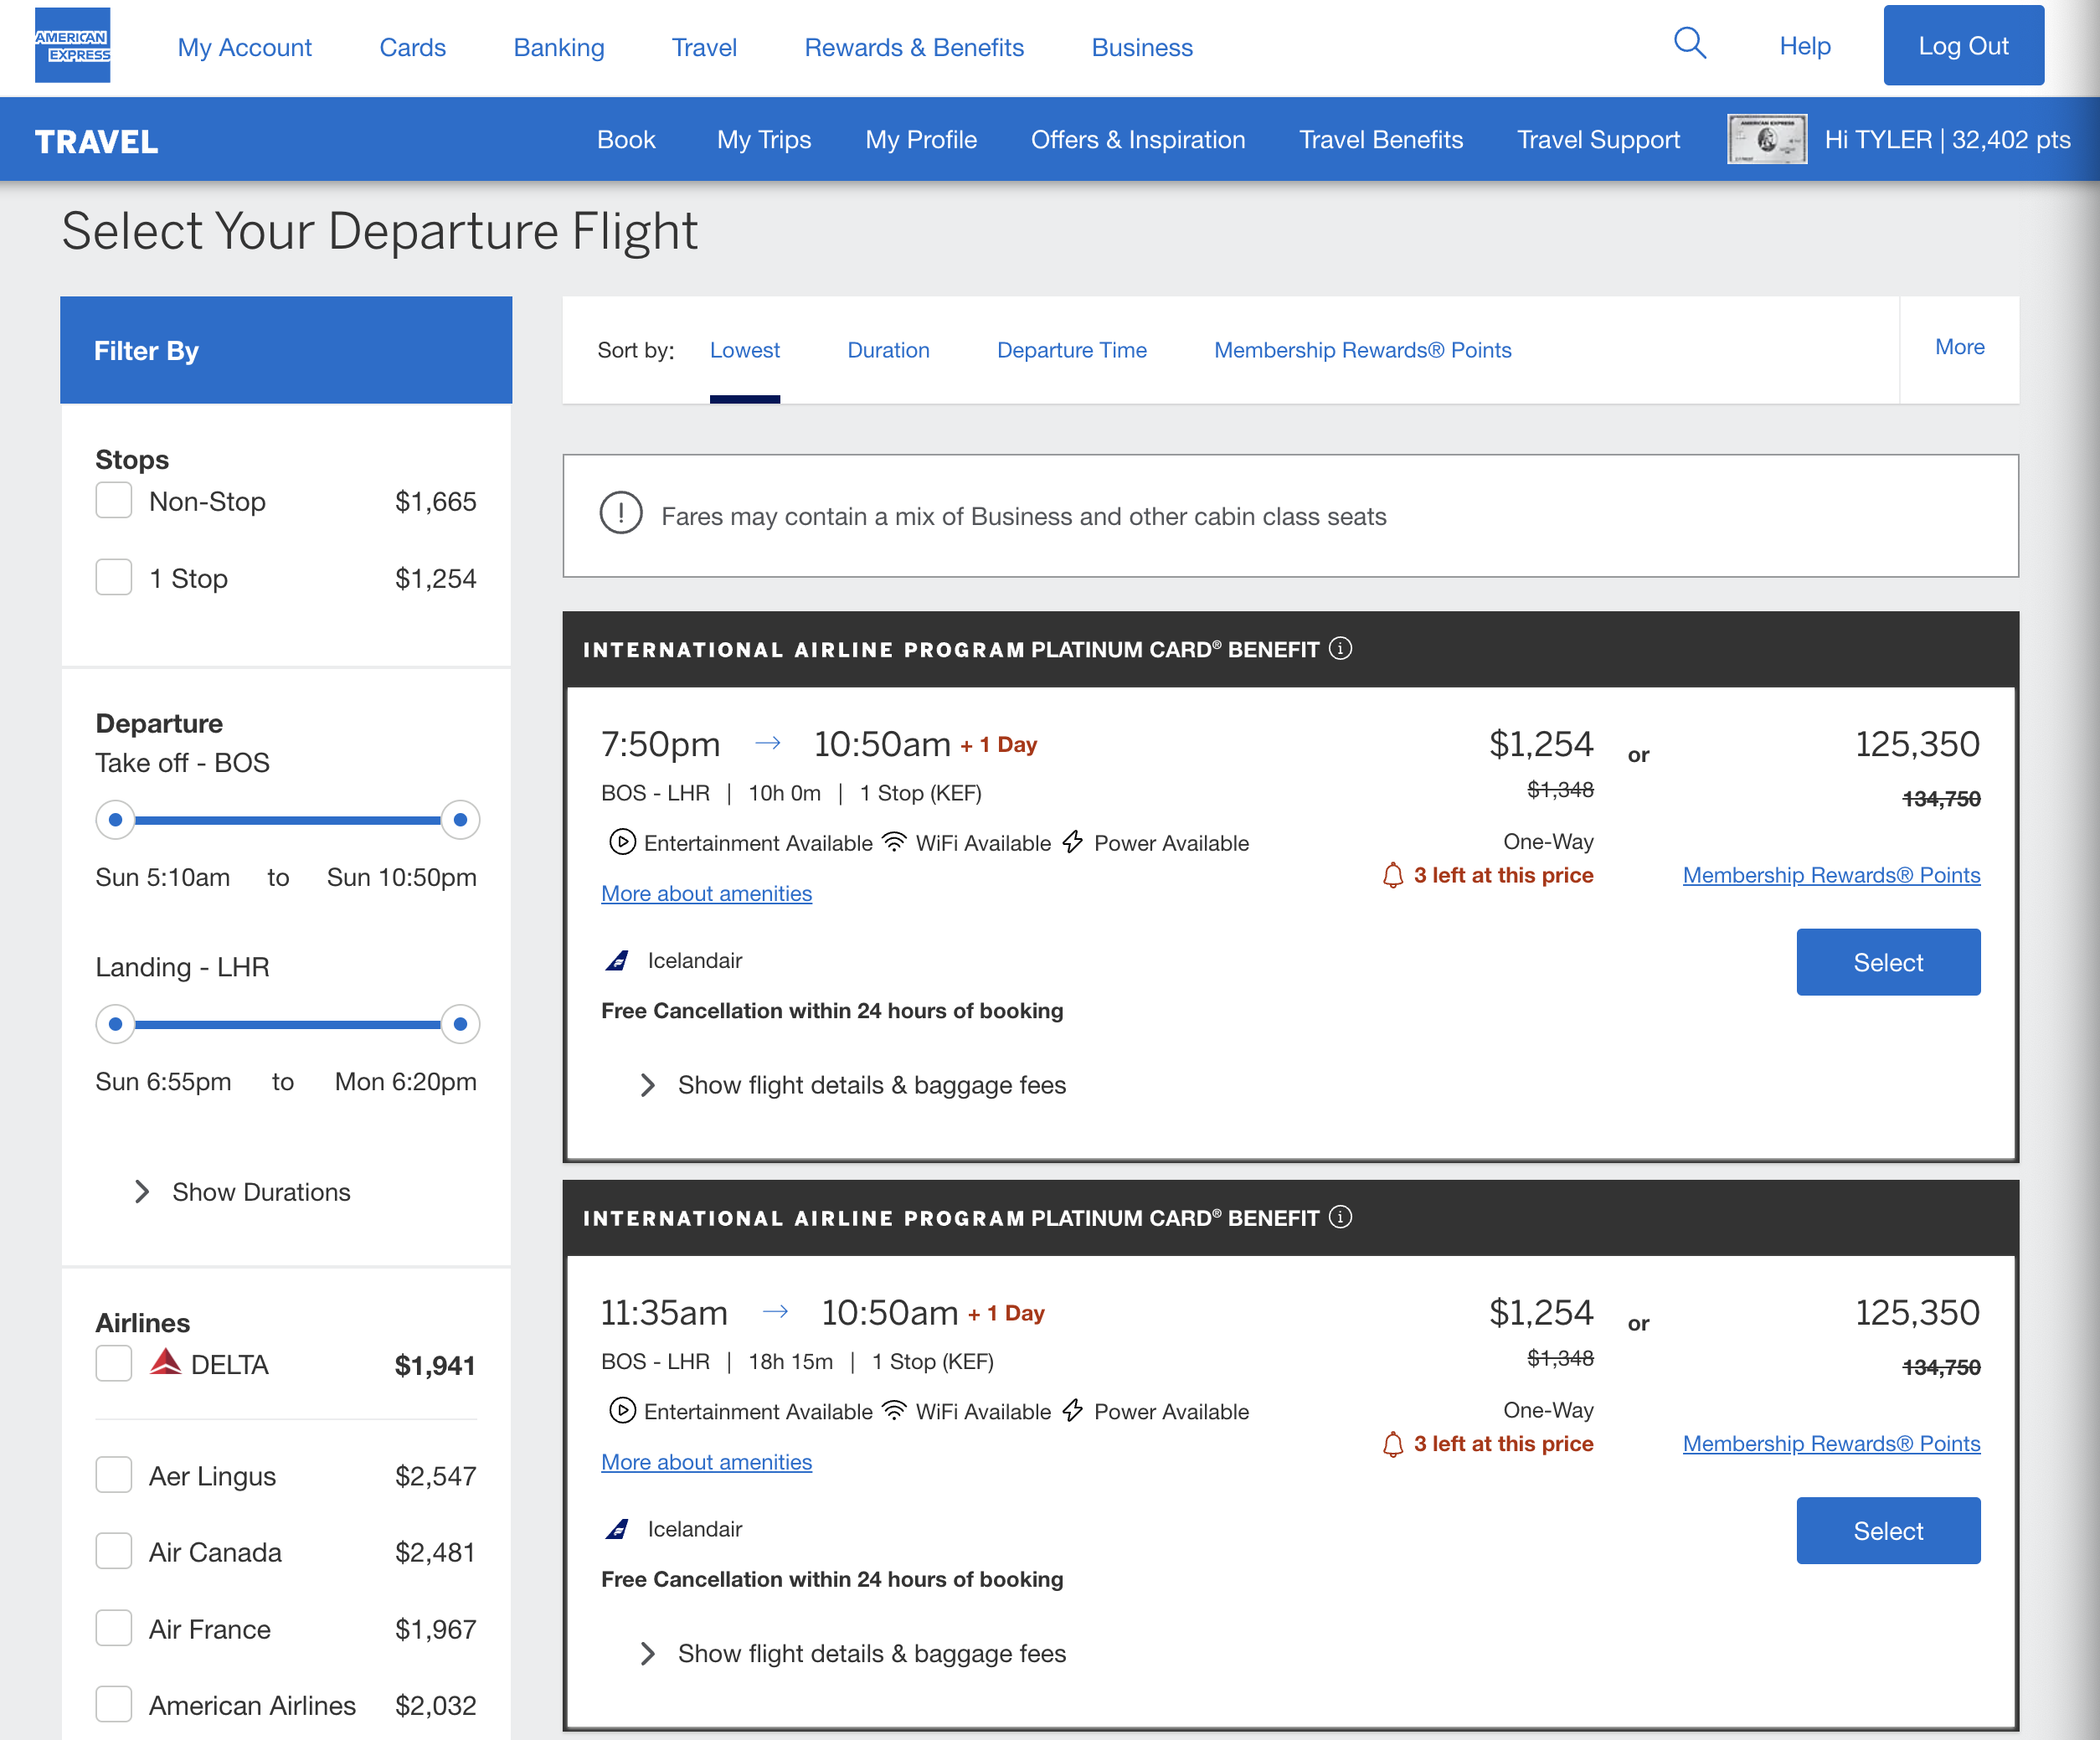Tick the DELTA airline checkbox

(114, 1364)
